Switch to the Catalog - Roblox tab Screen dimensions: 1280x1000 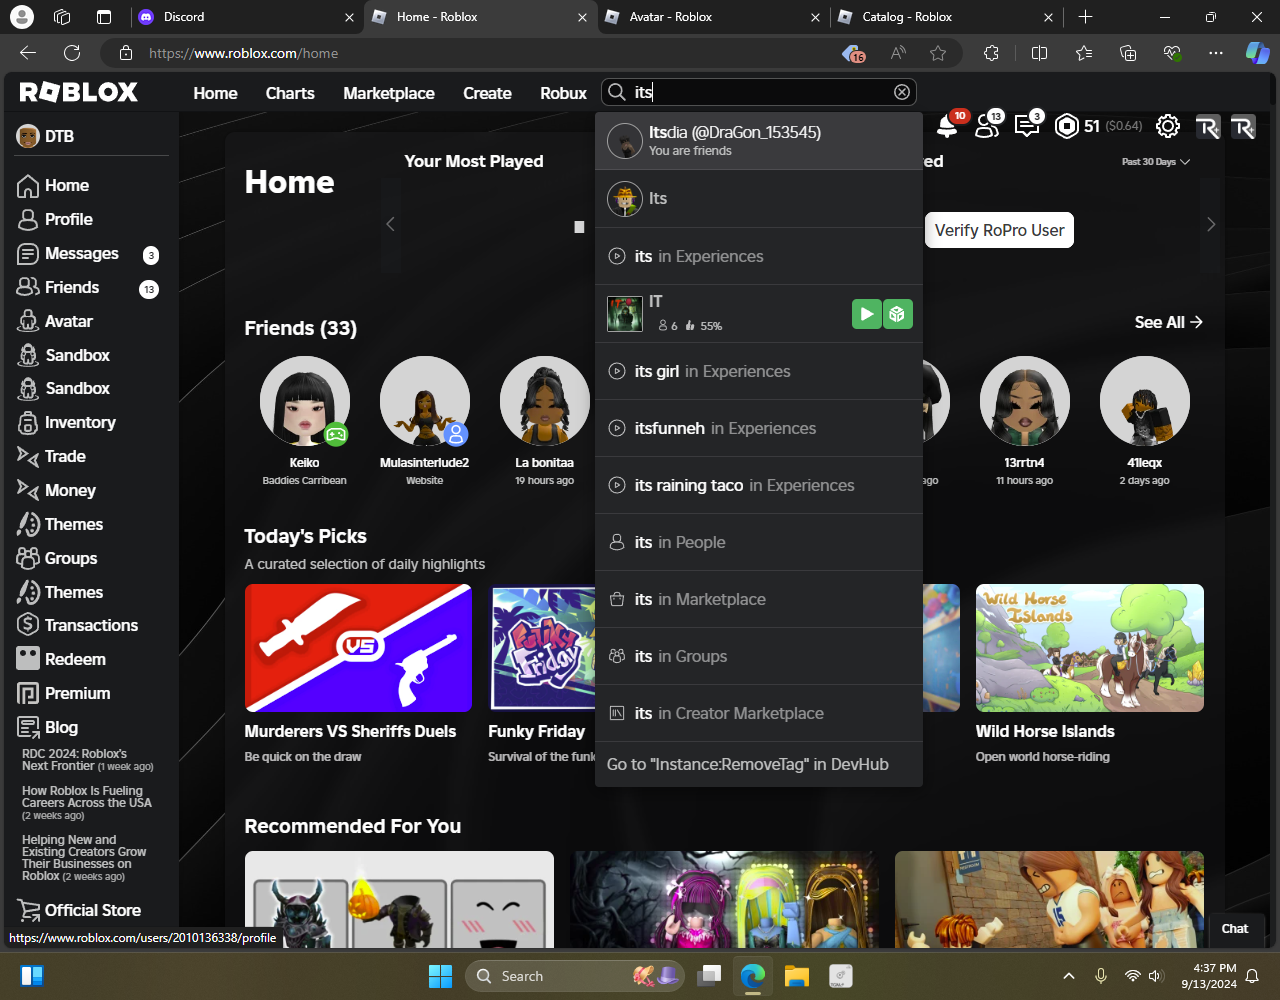point(947,17)
